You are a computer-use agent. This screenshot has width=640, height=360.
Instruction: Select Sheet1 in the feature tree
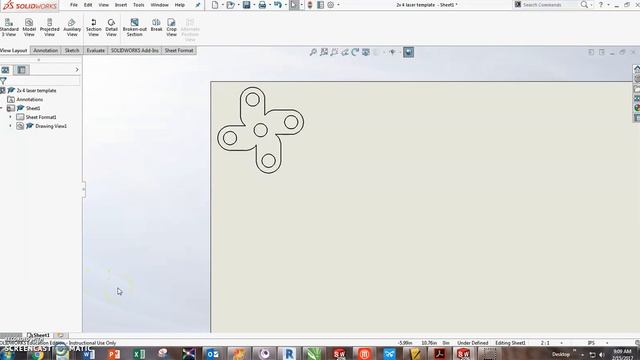(x=33, y=108)
